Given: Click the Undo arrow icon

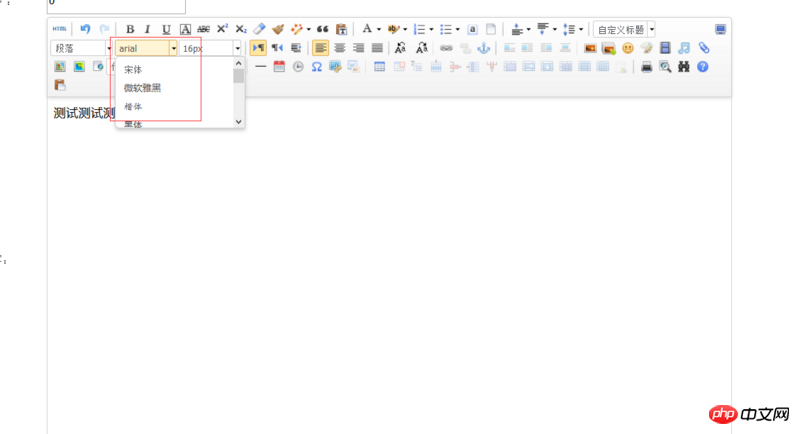Looking at the screenshot, I should coord(85,30).
